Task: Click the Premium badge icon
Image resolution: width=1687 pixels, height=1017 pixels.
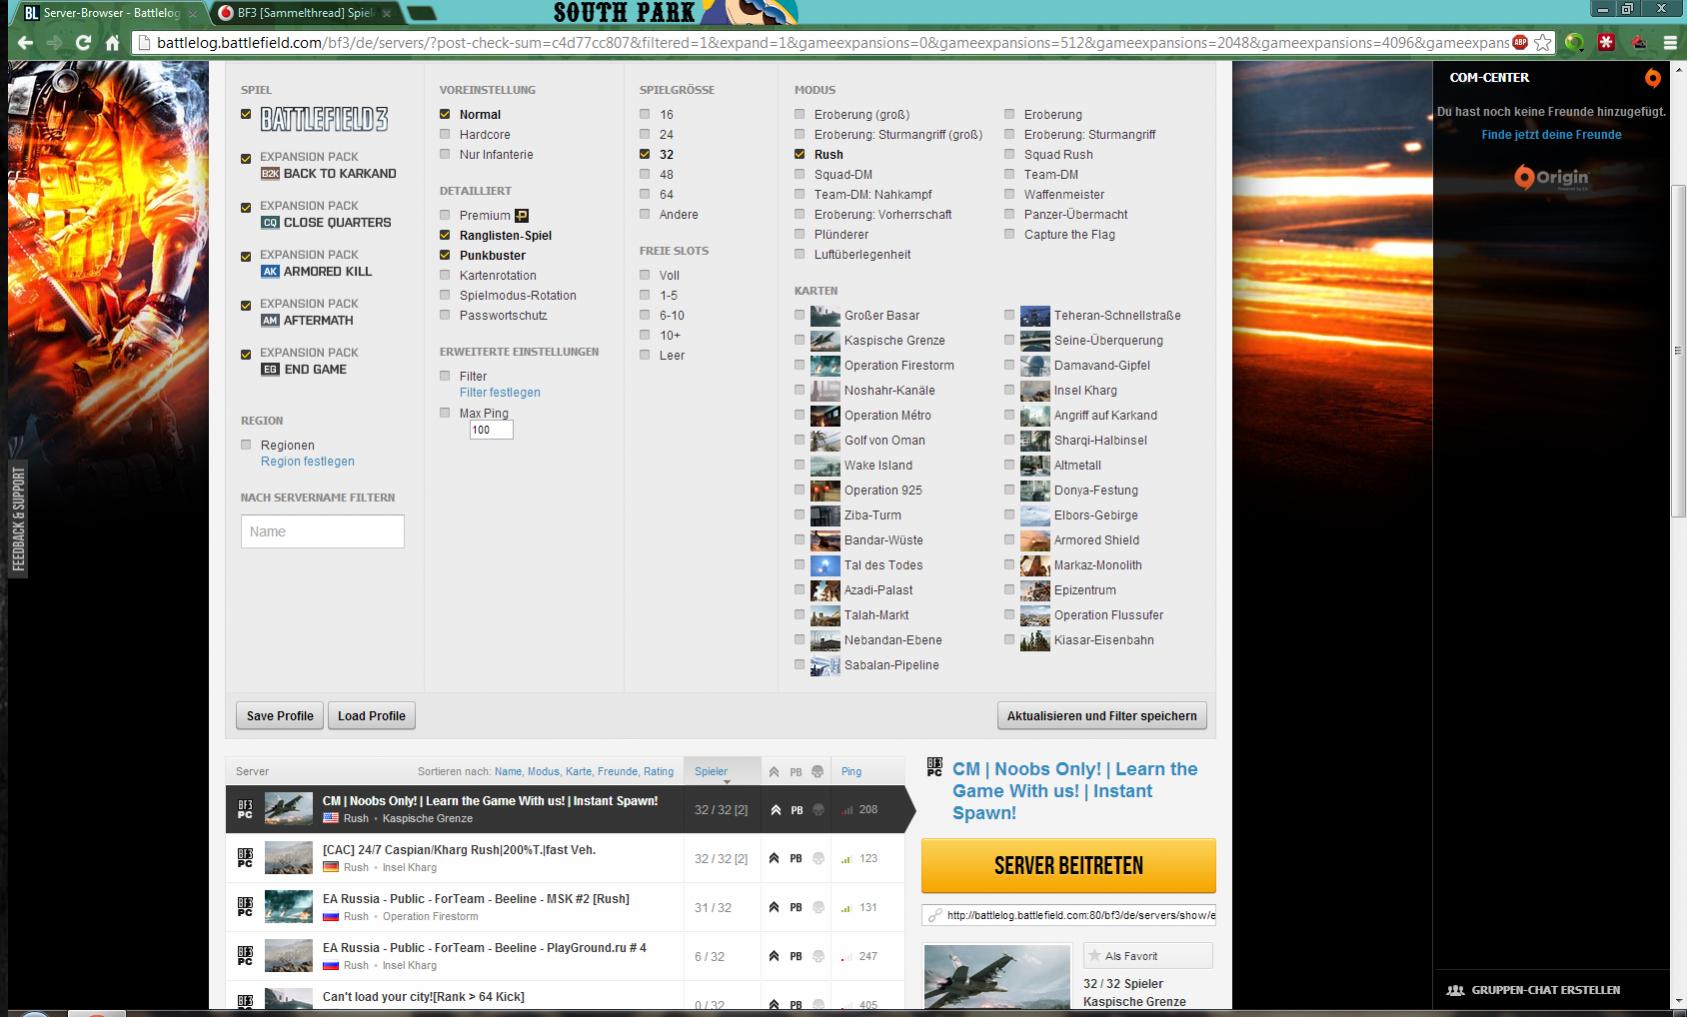Action: pyautogui.click(x=521, y=215)
